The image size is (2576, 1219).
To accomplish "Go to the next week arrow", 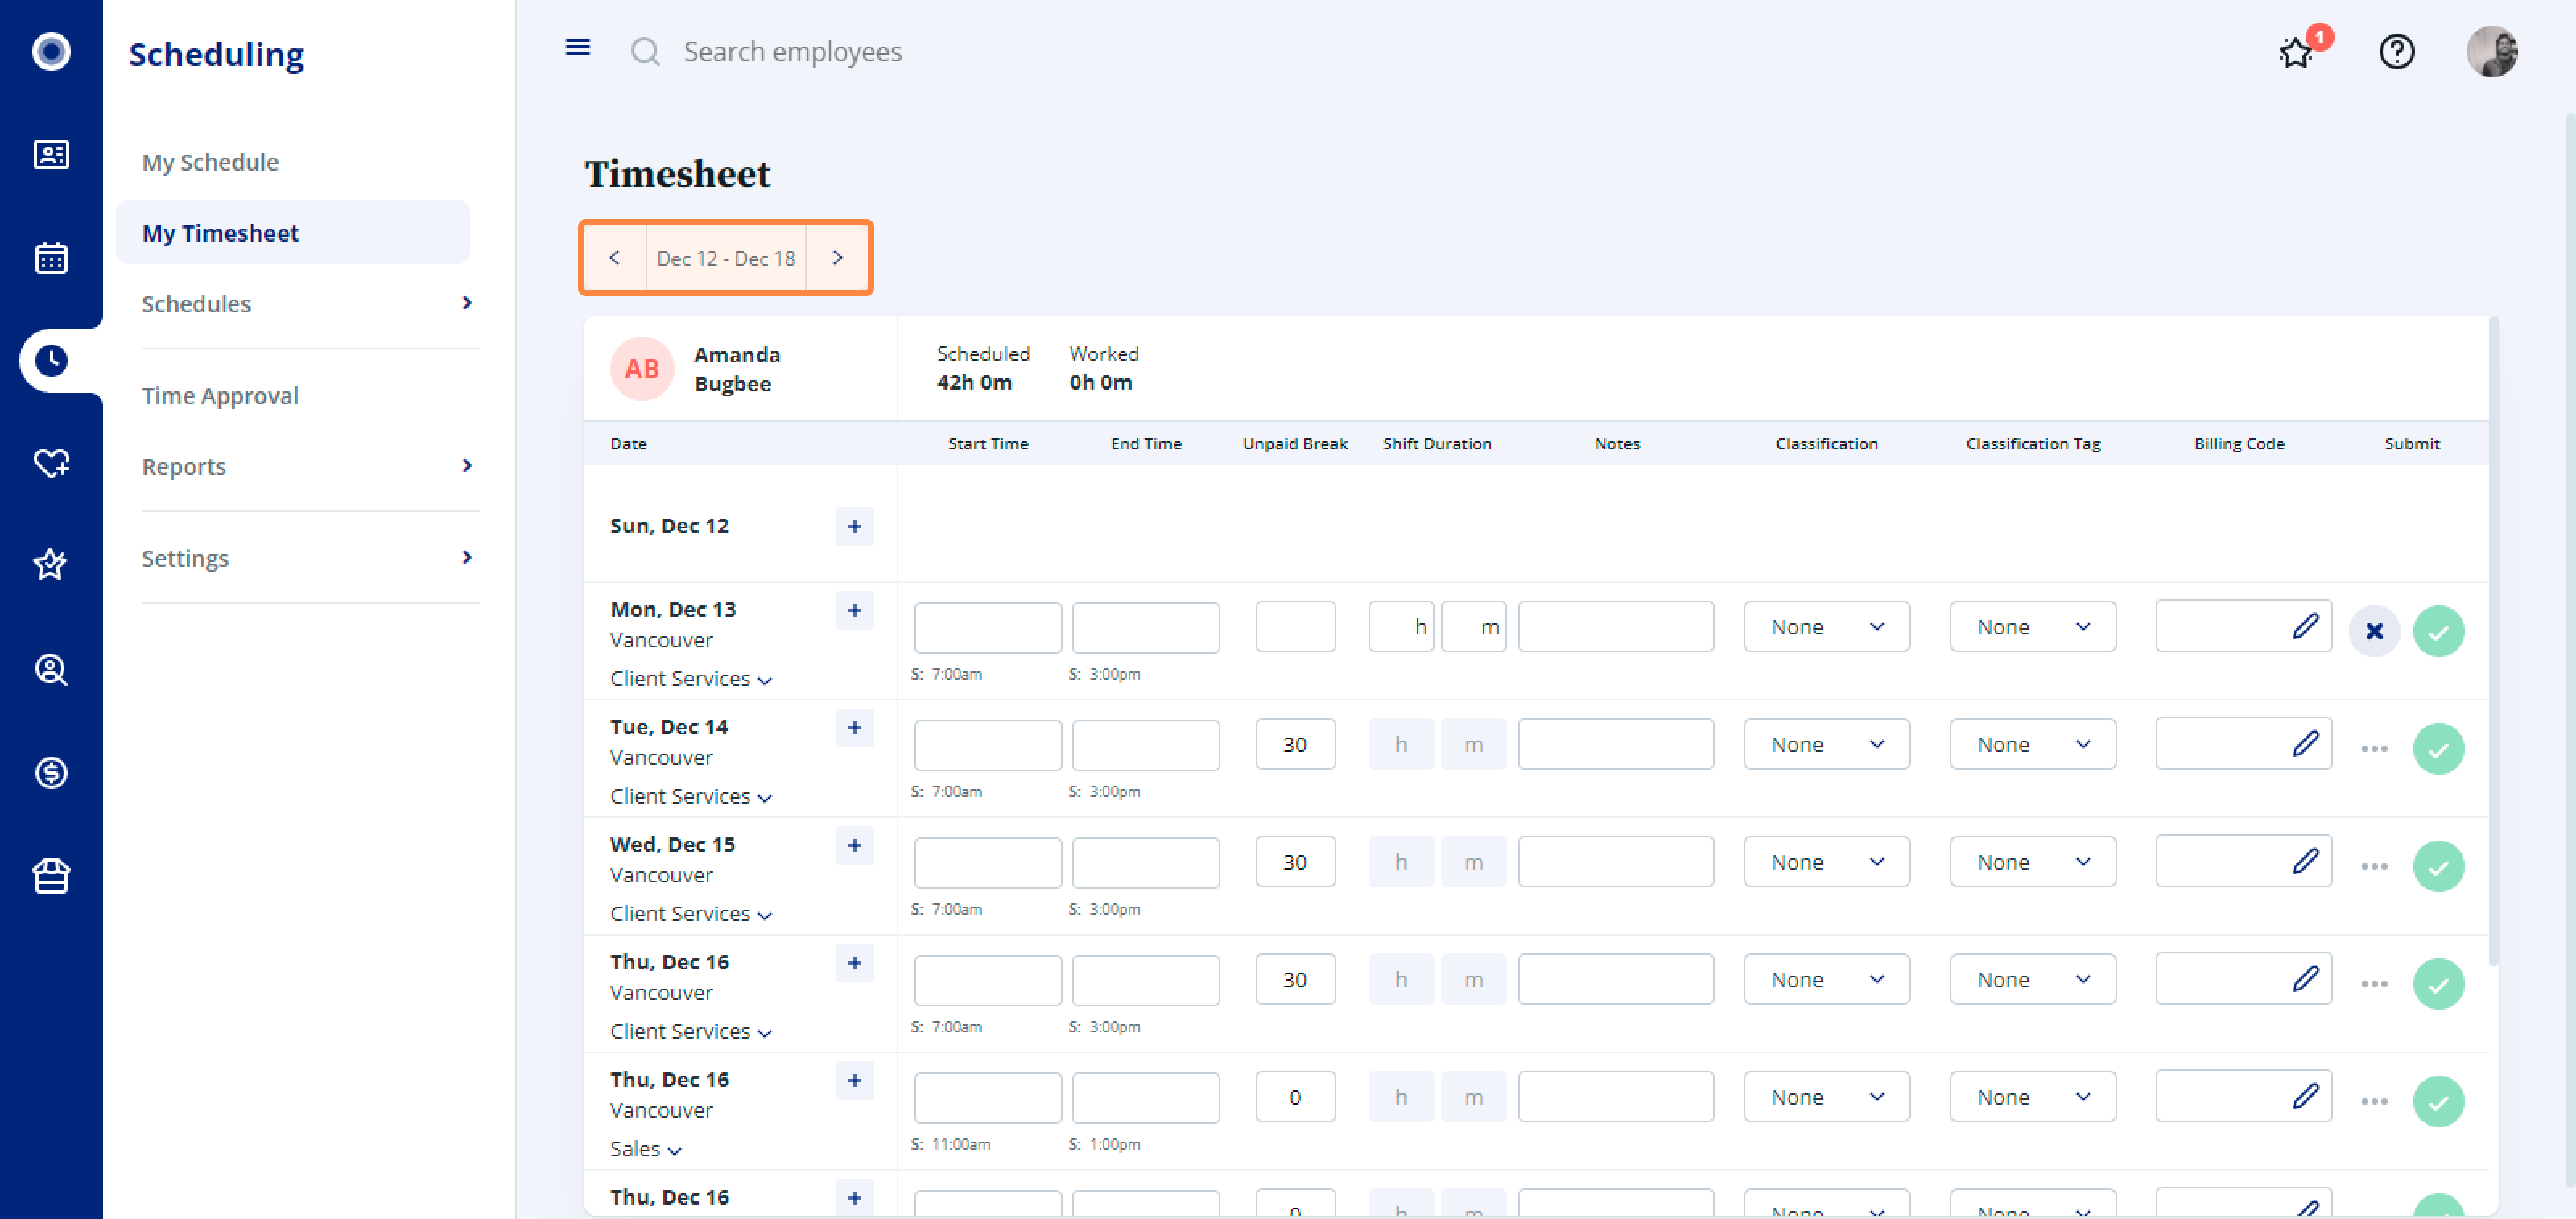I will tap(837, 258).
